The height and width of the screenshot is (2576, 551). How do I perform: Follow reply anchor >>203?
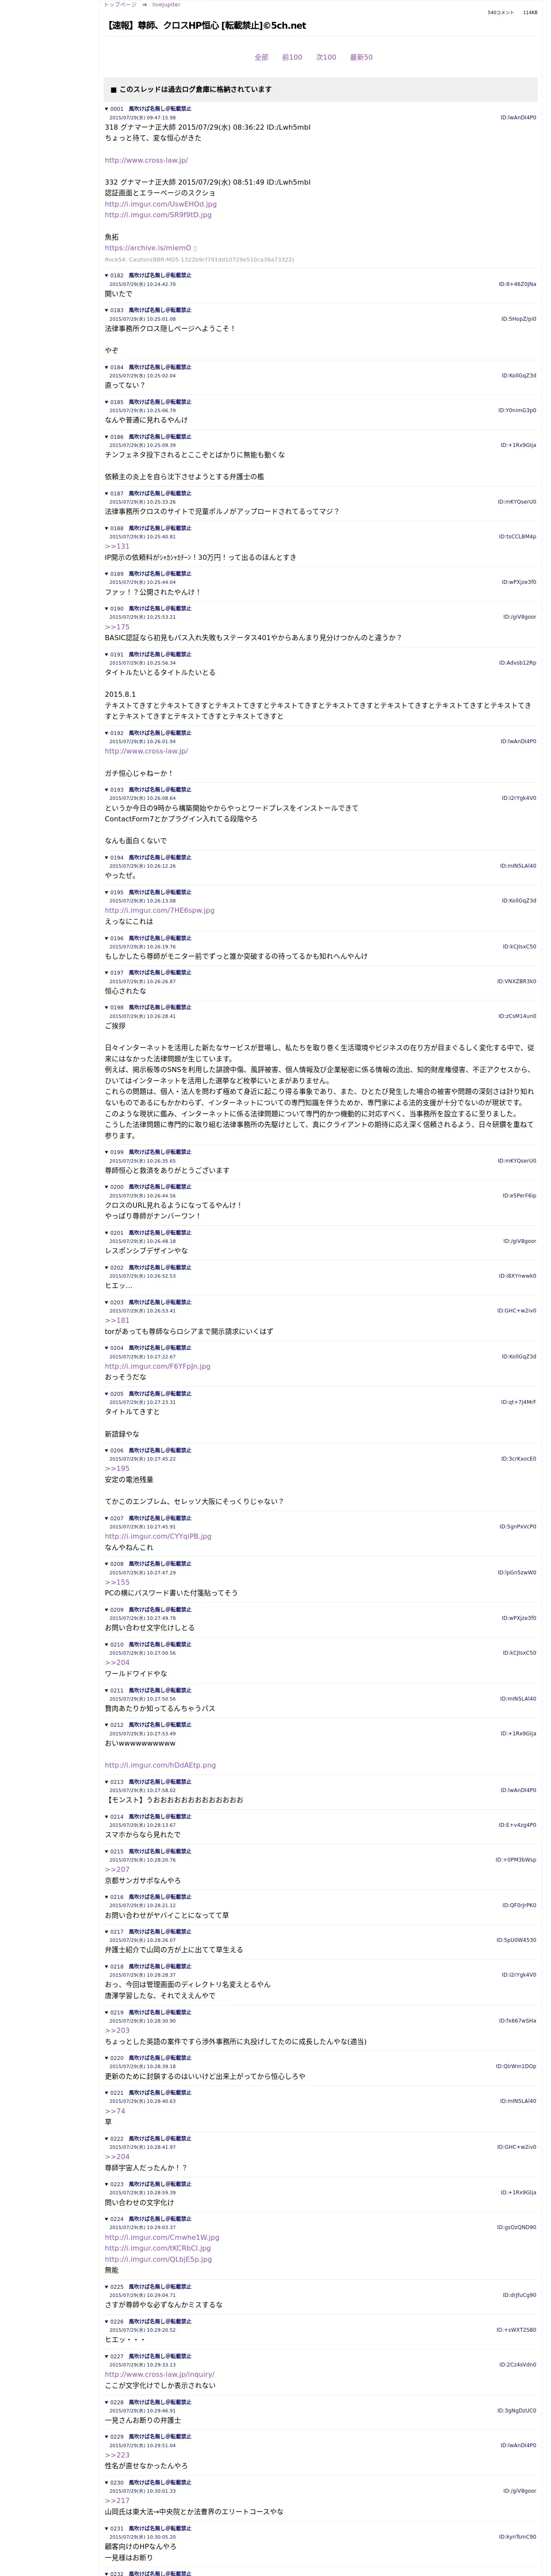click(x=117, y=2031)
